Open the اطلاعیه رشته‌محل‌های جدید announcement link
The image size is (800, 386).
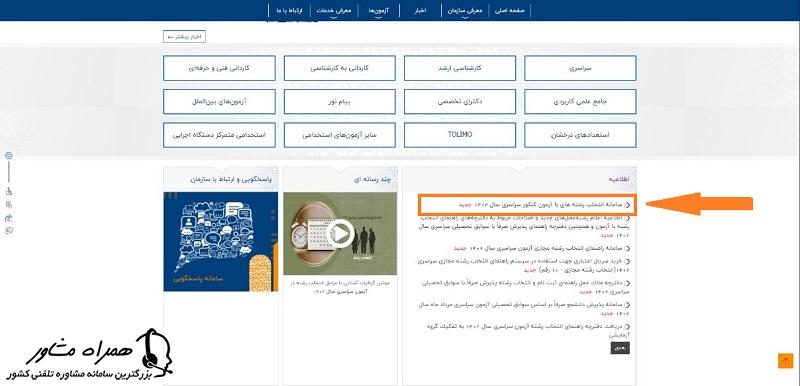524,226
